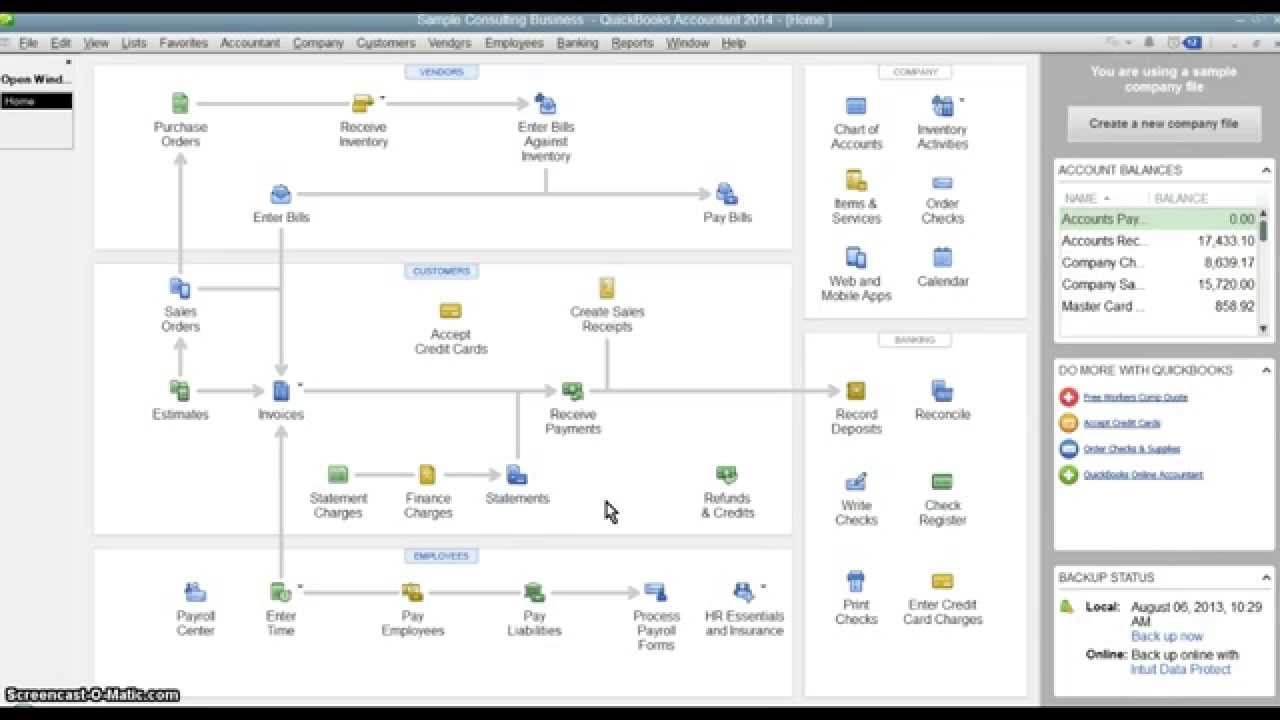The image size is (1280, 720).
Task: Click Inventory Activities icon
Action: (941, 106)
